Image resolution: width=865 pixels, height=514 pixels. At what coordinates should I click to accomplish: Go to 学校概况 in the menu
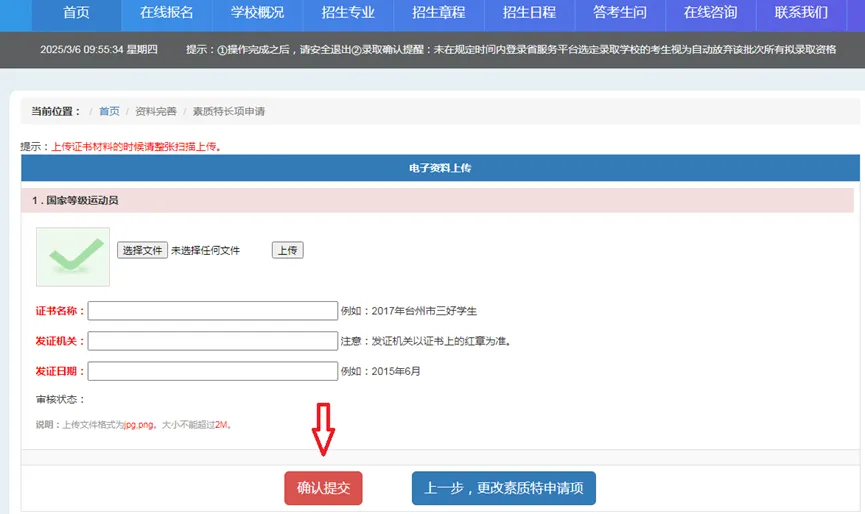coord(257,13)
